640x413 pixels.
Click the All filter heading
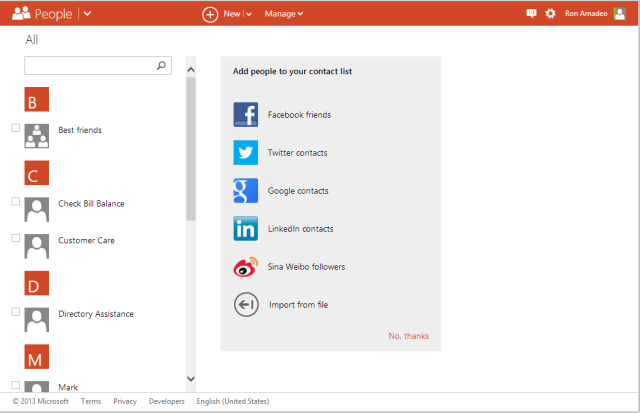pos(32,40)
